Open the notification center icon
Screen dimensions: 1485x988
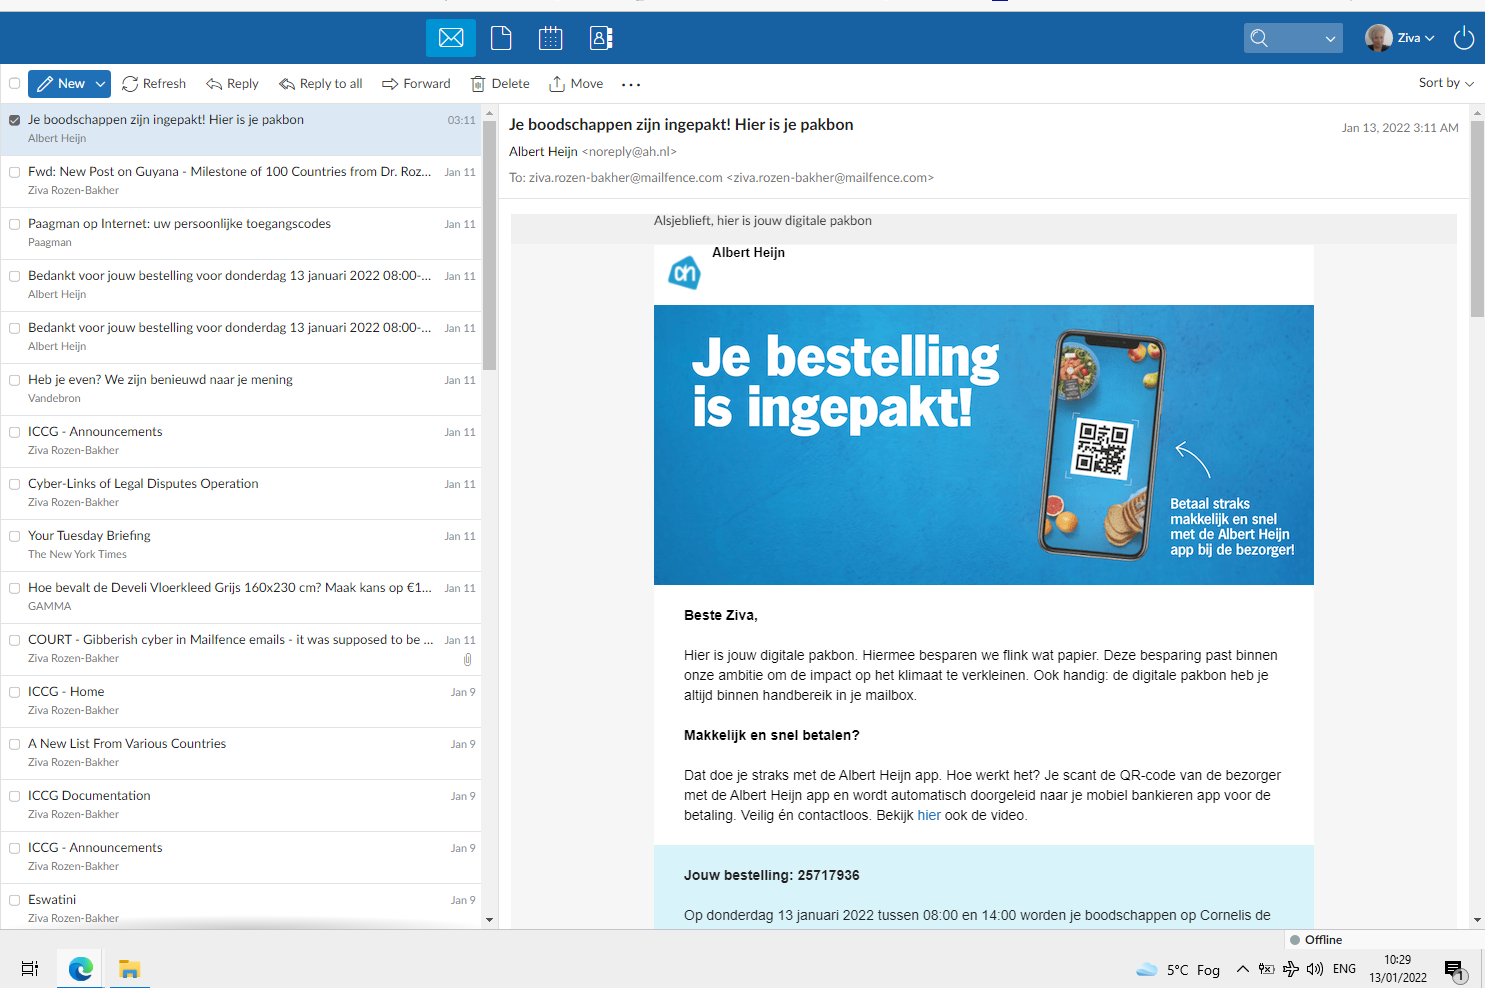pos(1455,969)
